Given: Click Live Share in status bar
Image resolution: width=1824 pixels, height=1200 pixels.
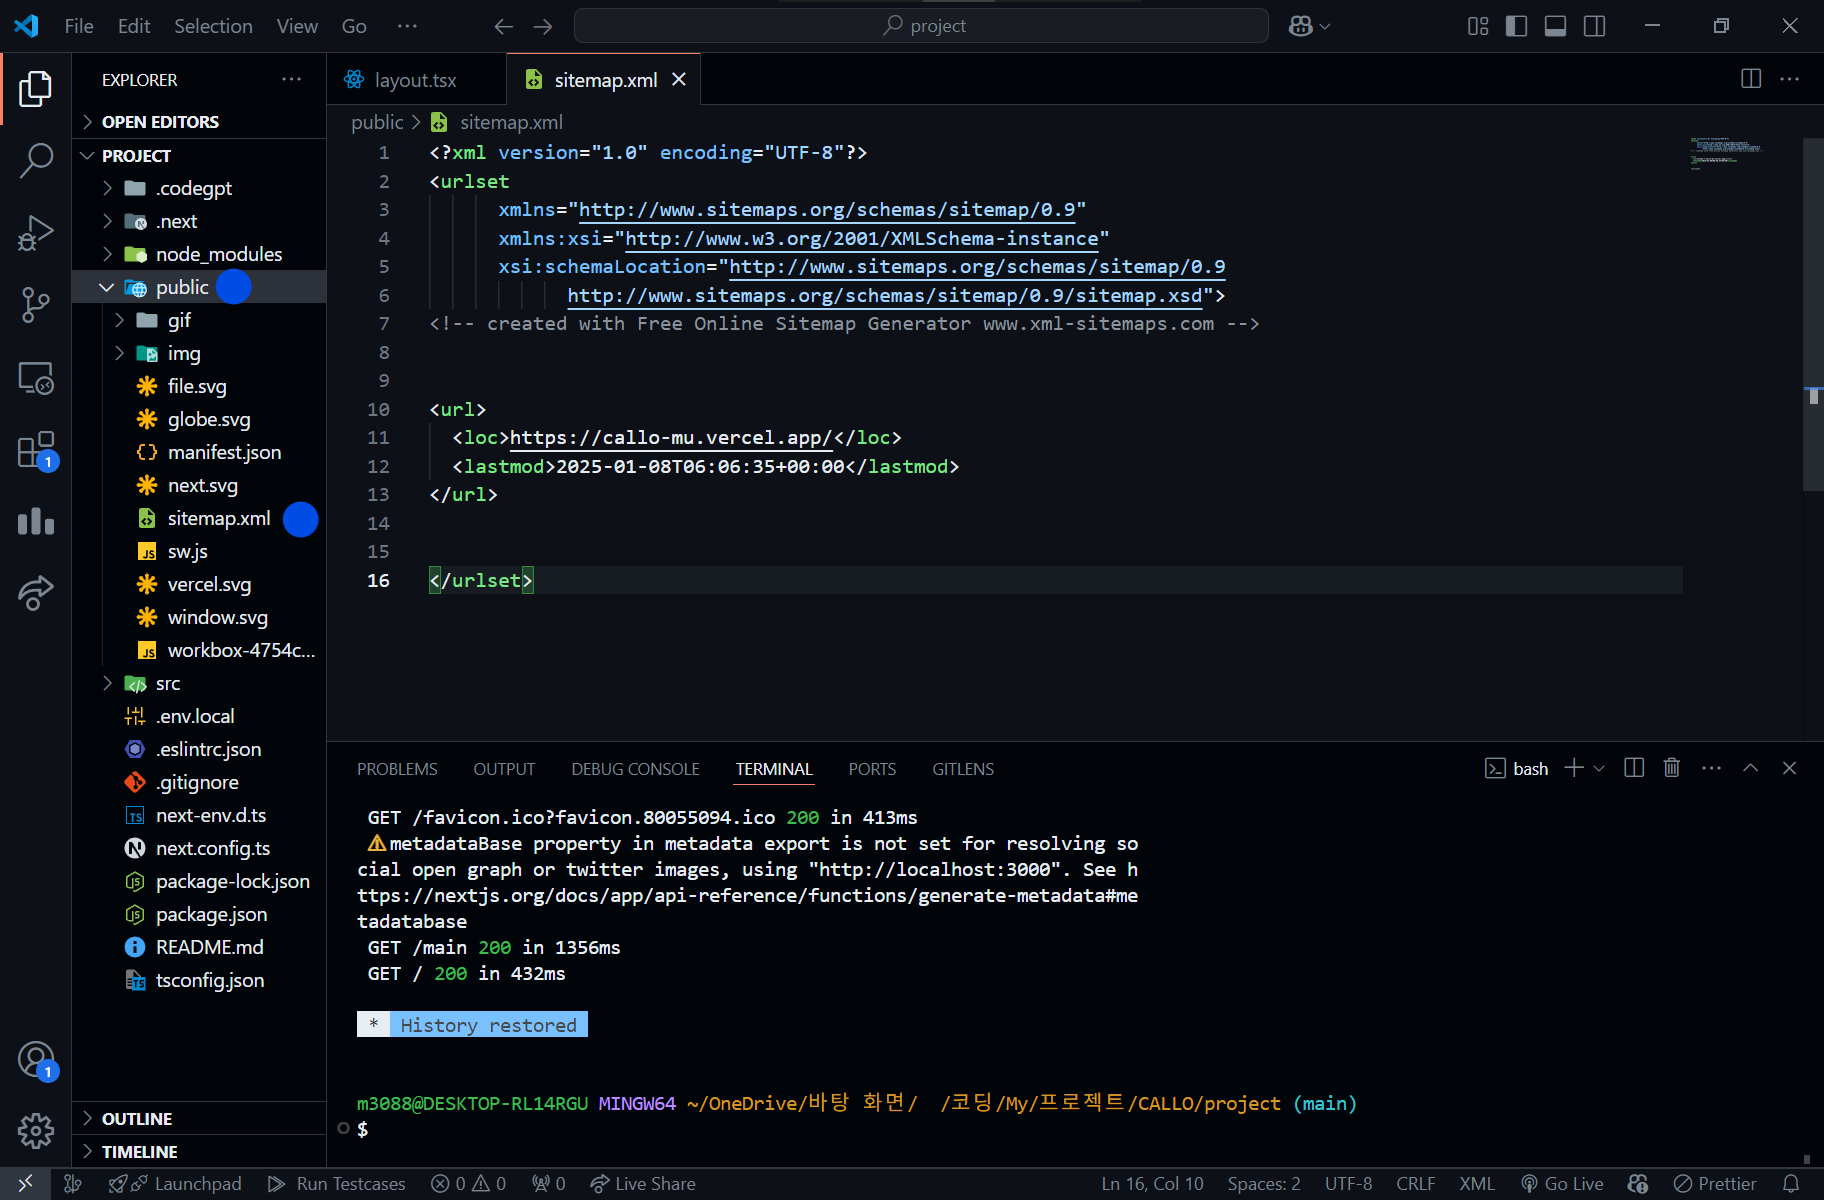Looking at the screenshot, I should tap(643, 1184).
